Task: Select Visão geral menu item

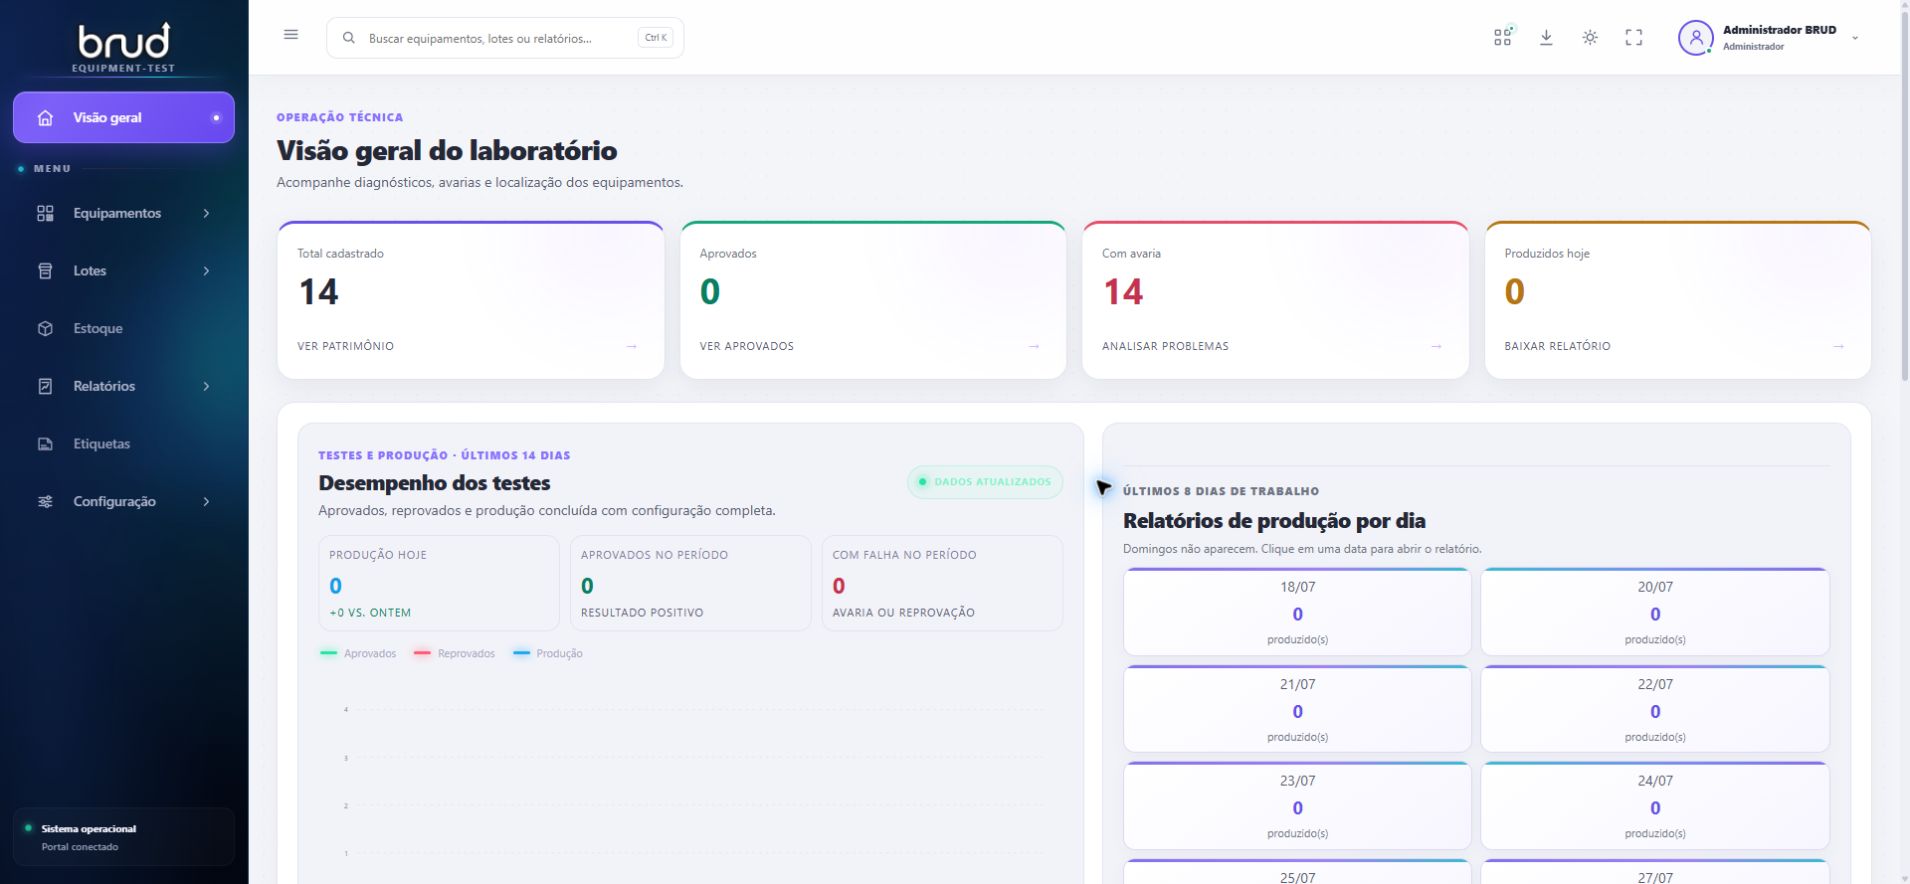Action: click(x=124, y=118)
